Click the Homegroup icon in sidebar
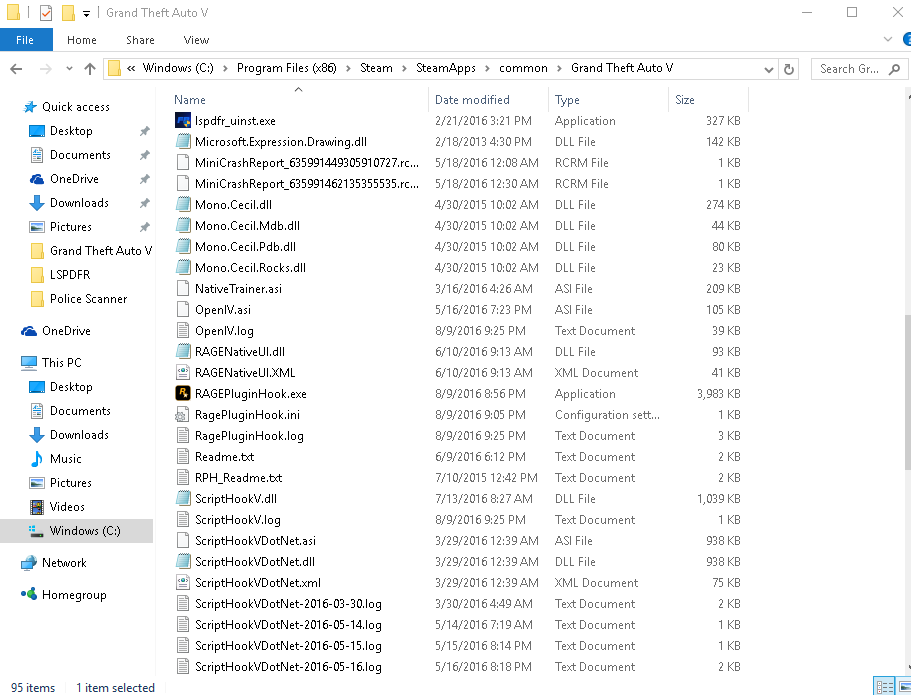The image size is (911, 695). 29,594
